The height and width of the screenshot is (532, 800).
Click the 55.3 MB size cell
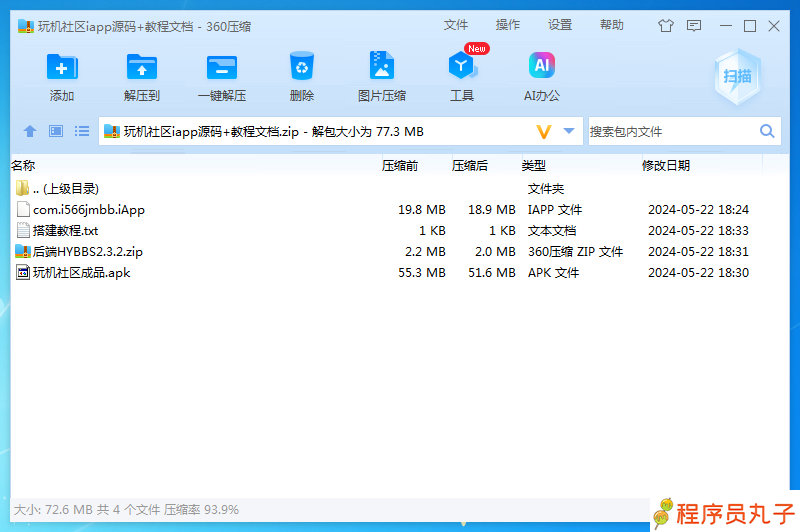click(x=421, y=273)
